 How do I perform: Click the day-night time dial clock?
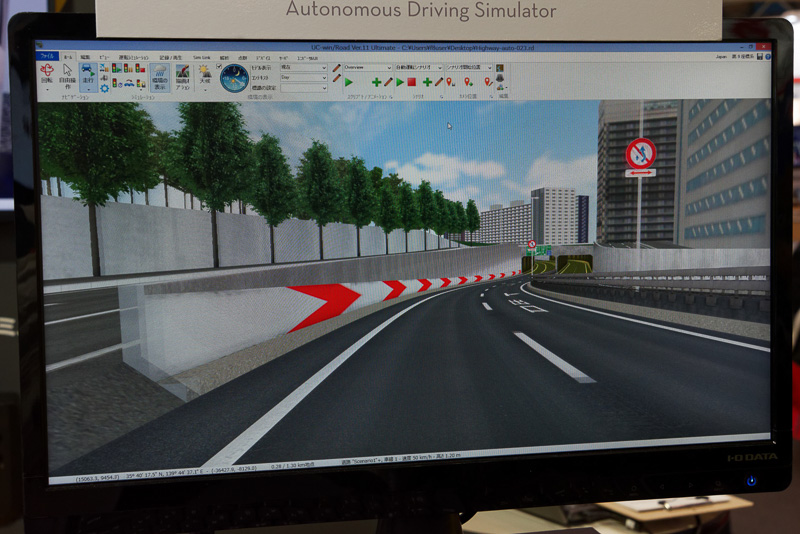(x=234, y=78)
